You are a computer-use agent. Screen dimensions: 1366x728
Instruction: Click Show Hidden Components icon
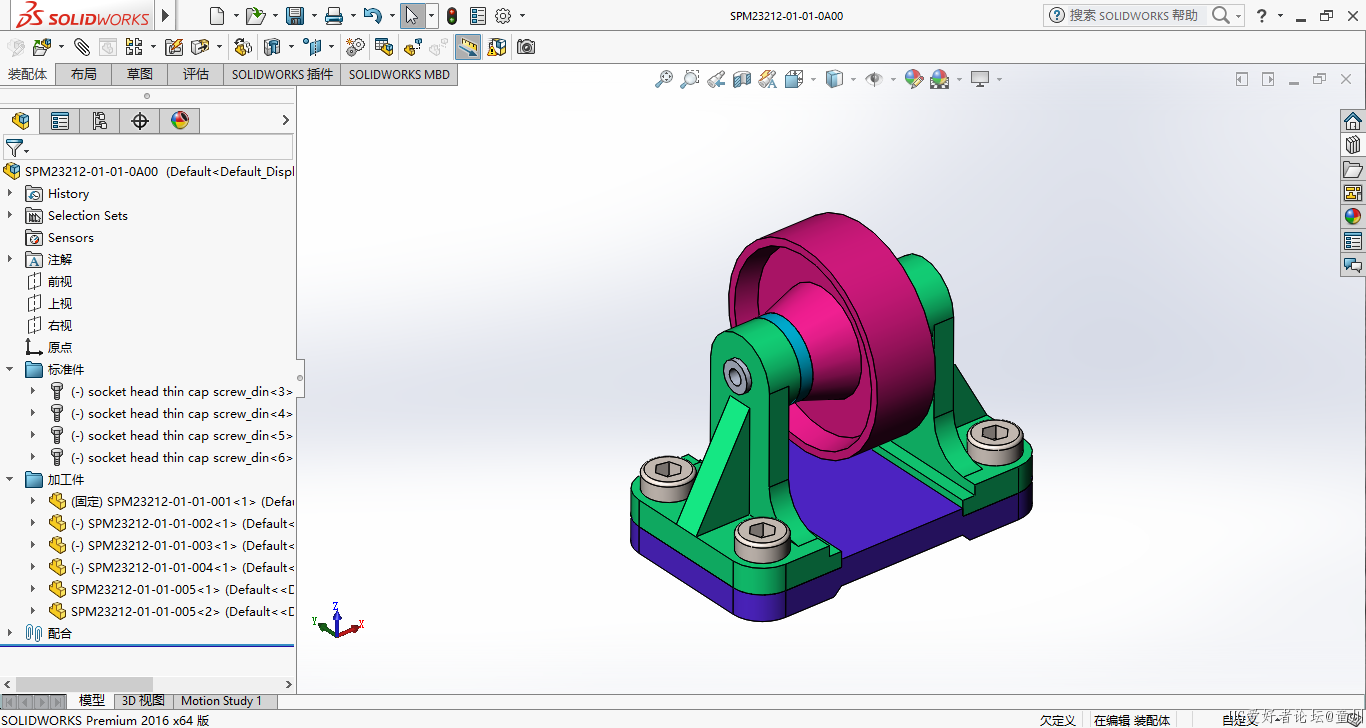[x=243, y=47]
